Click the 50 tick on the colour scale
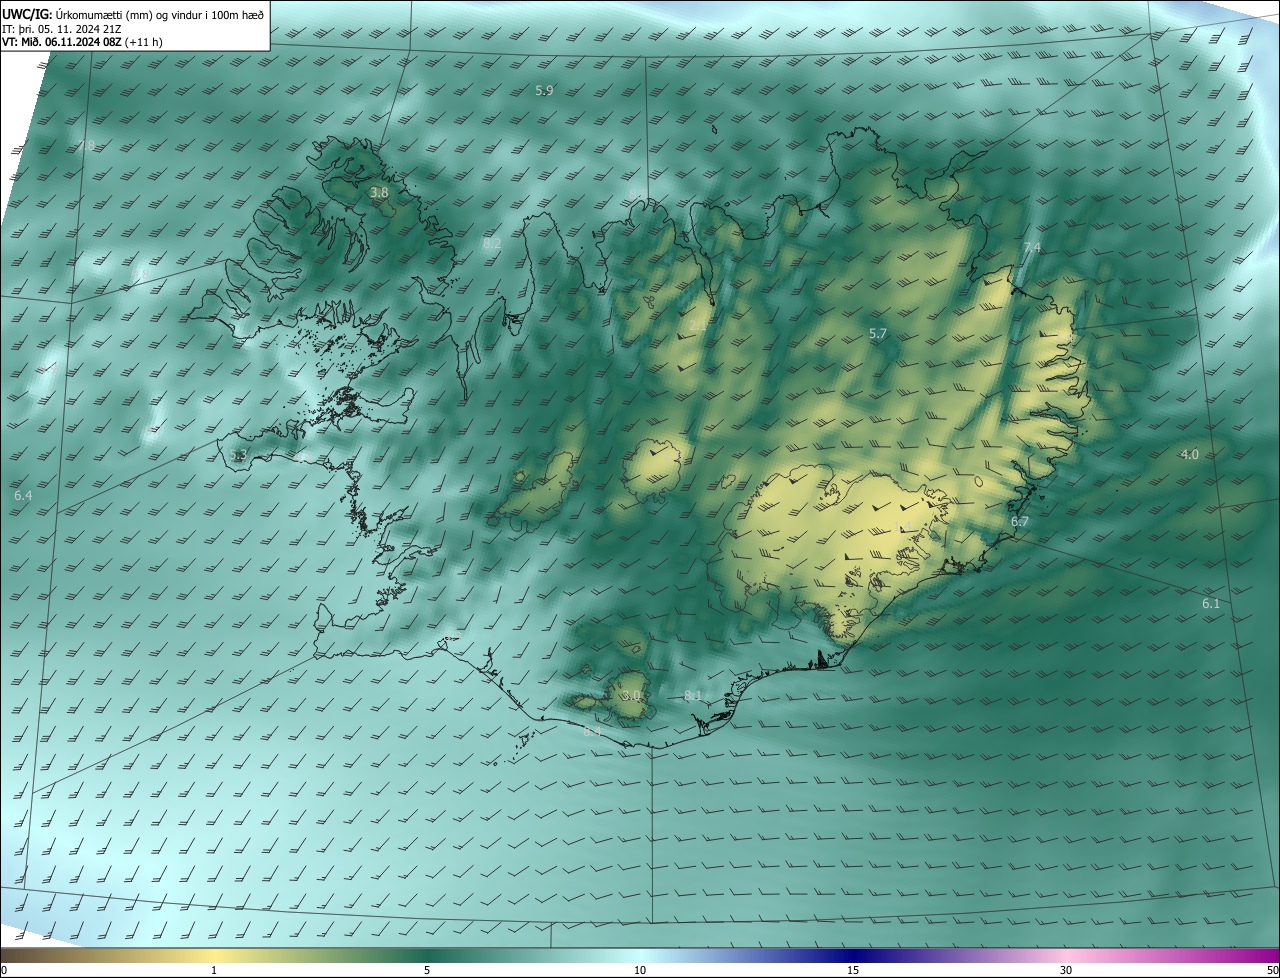The image size is (1280, 978). (x=1272, y=970)
